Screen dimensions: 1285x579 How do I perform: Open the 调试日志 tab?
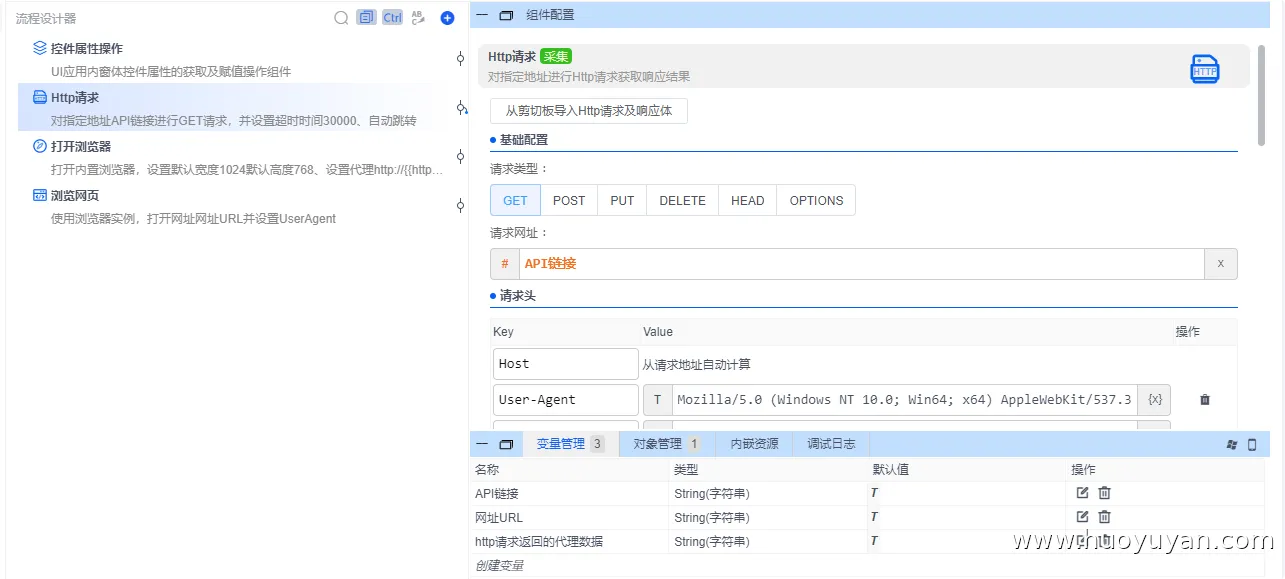pos(830,442)
